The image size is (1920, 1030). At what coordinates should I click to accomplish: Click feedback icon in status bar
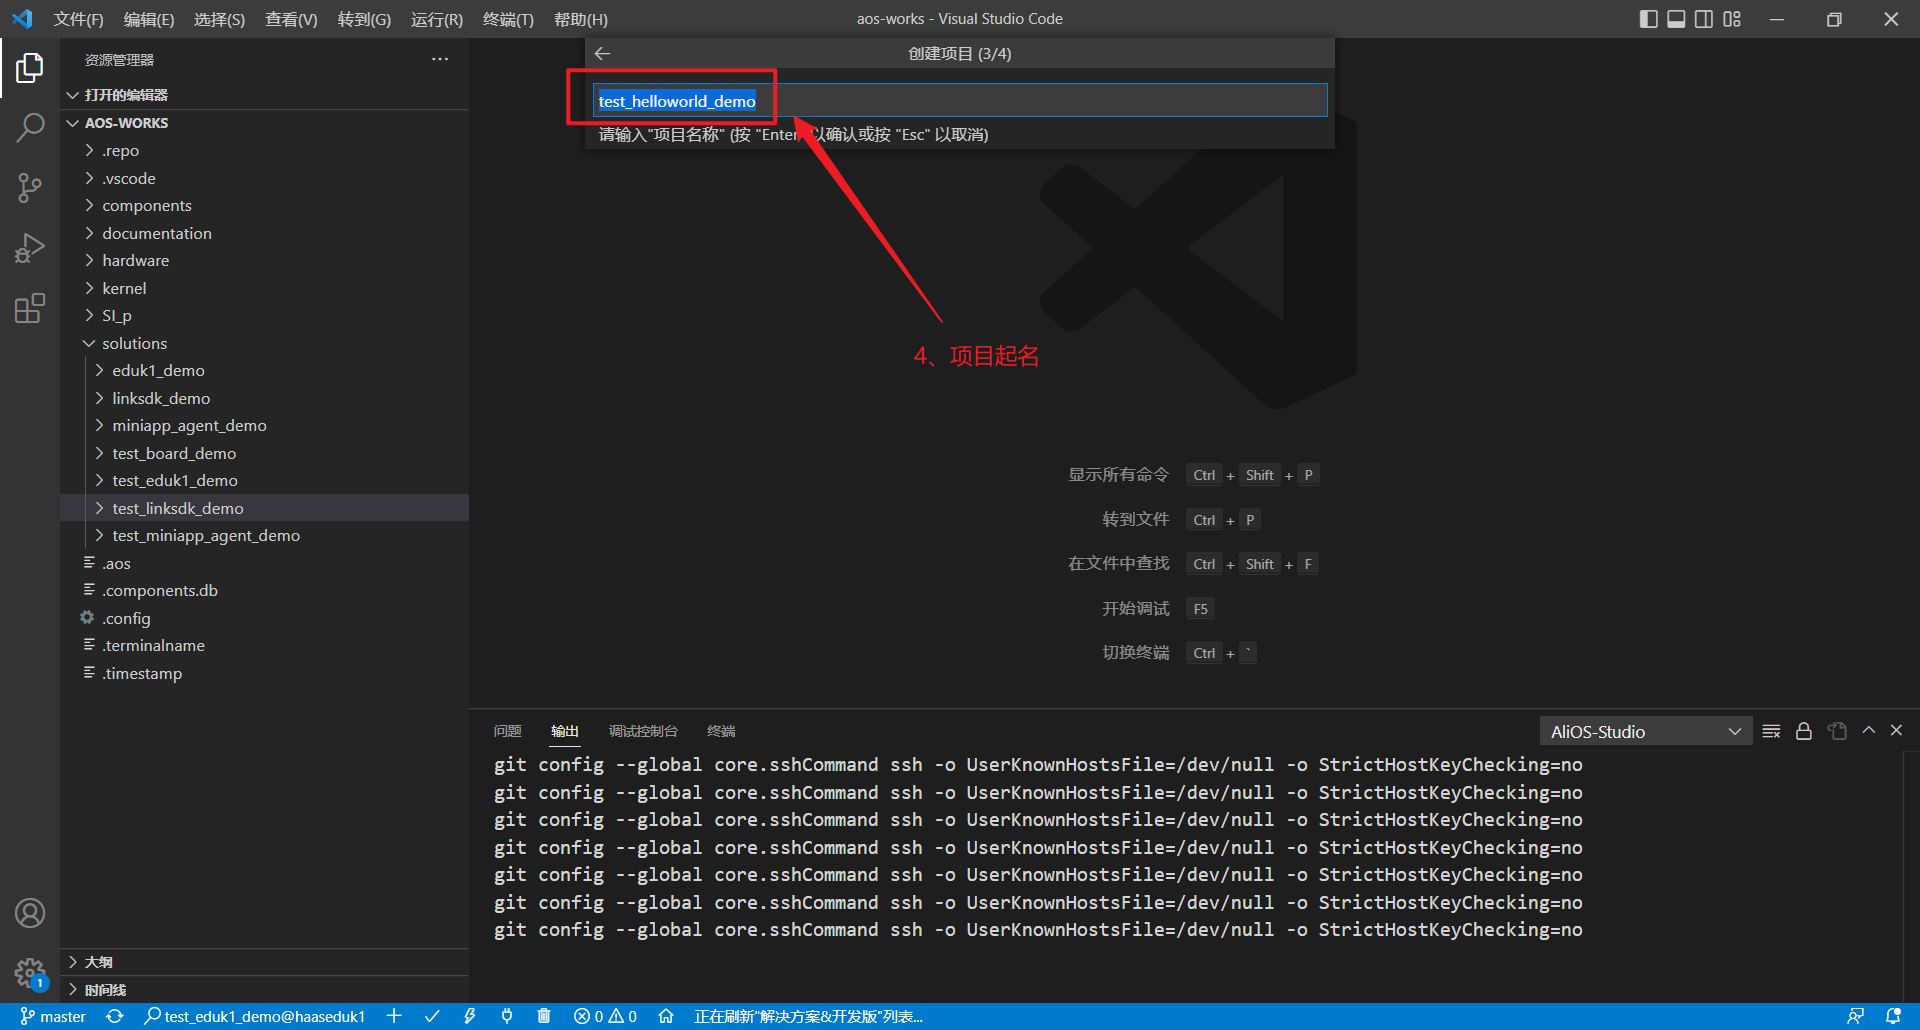click(1855, 1016)
